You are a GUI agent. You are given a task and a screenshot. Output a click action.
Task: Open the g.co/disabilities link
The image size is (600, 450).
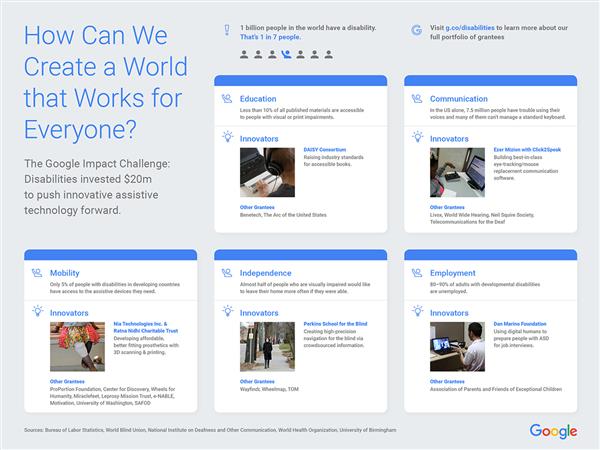click(x=470, y=28)
